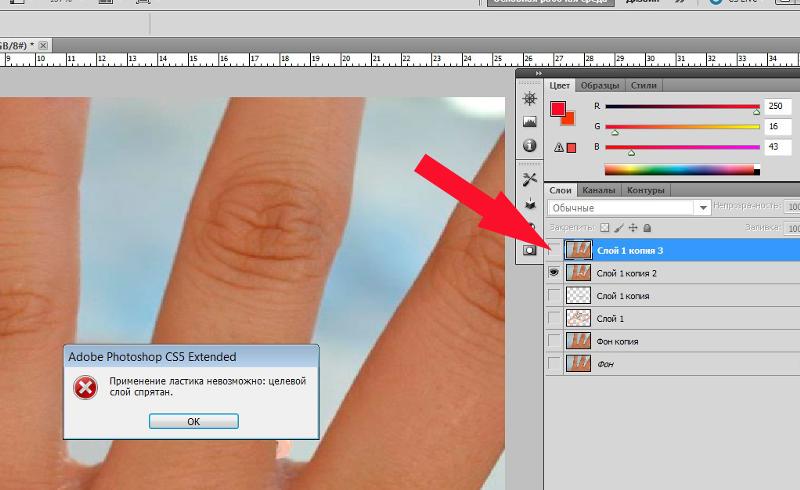Click thumbnail of layer Слой 1
Viewport: 800px width, 490px height.
pos(579,318)
